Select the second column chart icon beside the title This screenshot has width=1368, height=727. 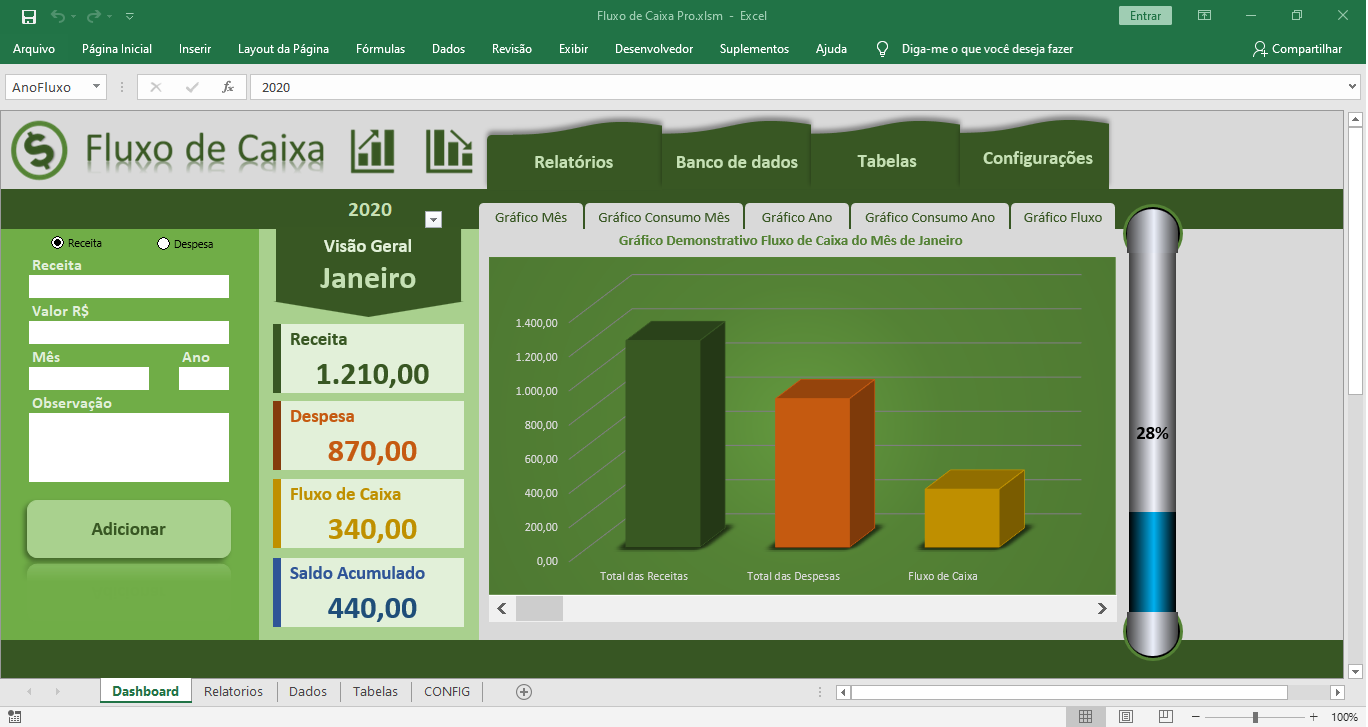448,150
